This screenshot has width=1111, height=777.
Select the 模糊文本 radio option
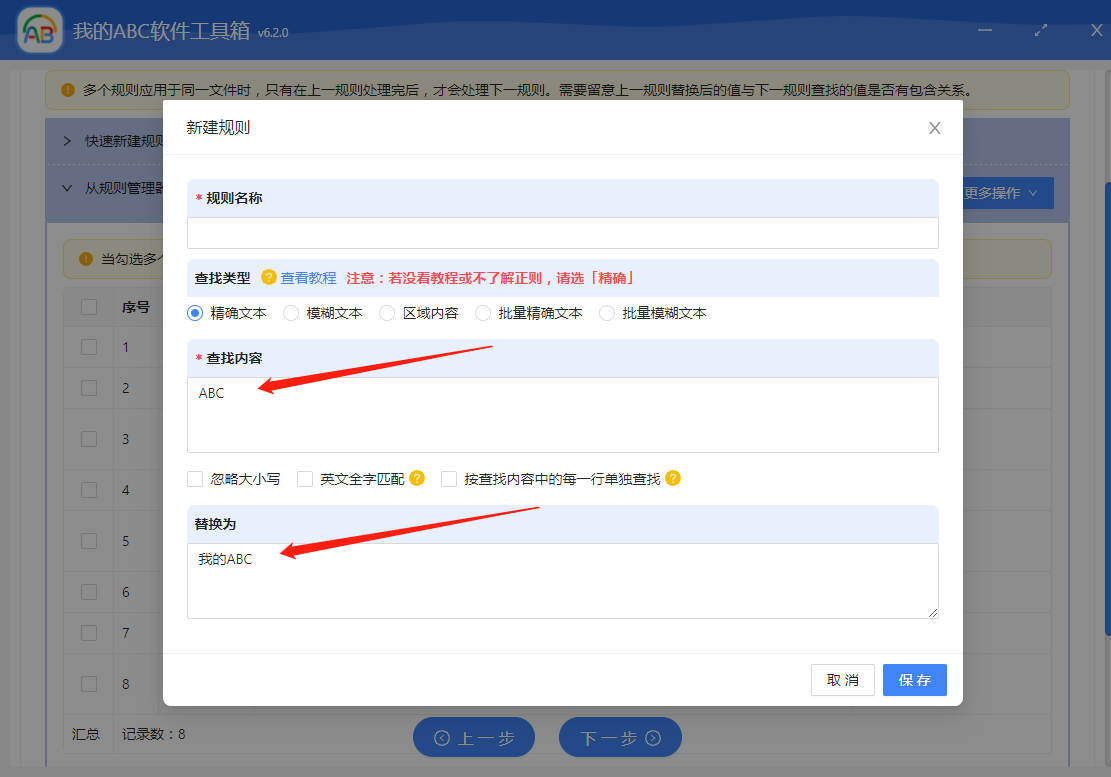click(291, 313)
